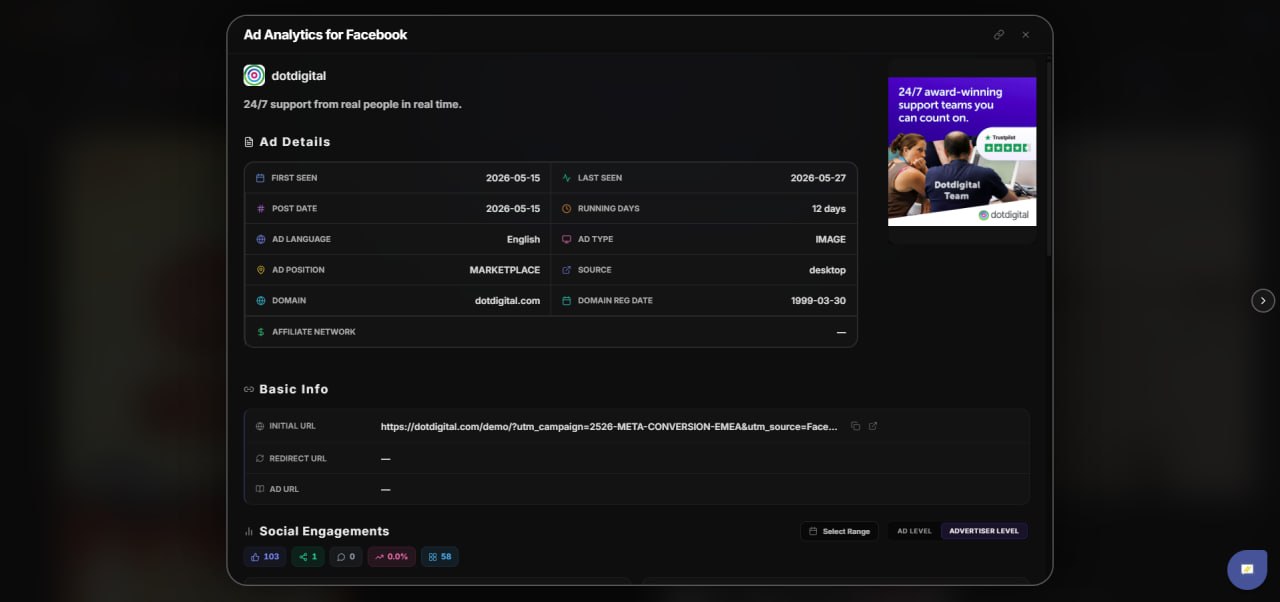This screenshot has height=602, width=1280.
Task: Click the Affiliate Network dollar icon
Action: [x=260, y=332]
